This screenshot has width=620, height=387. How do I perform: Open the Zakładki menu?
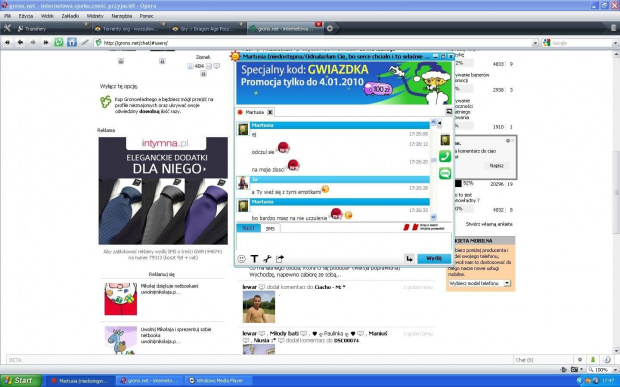point(70,16)
